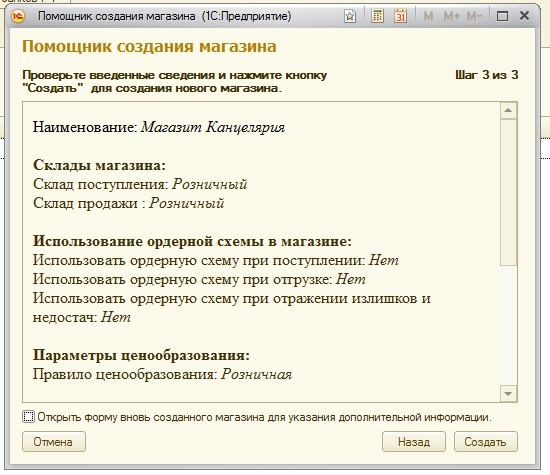Click the M+ memory add button

pos(451,16)
